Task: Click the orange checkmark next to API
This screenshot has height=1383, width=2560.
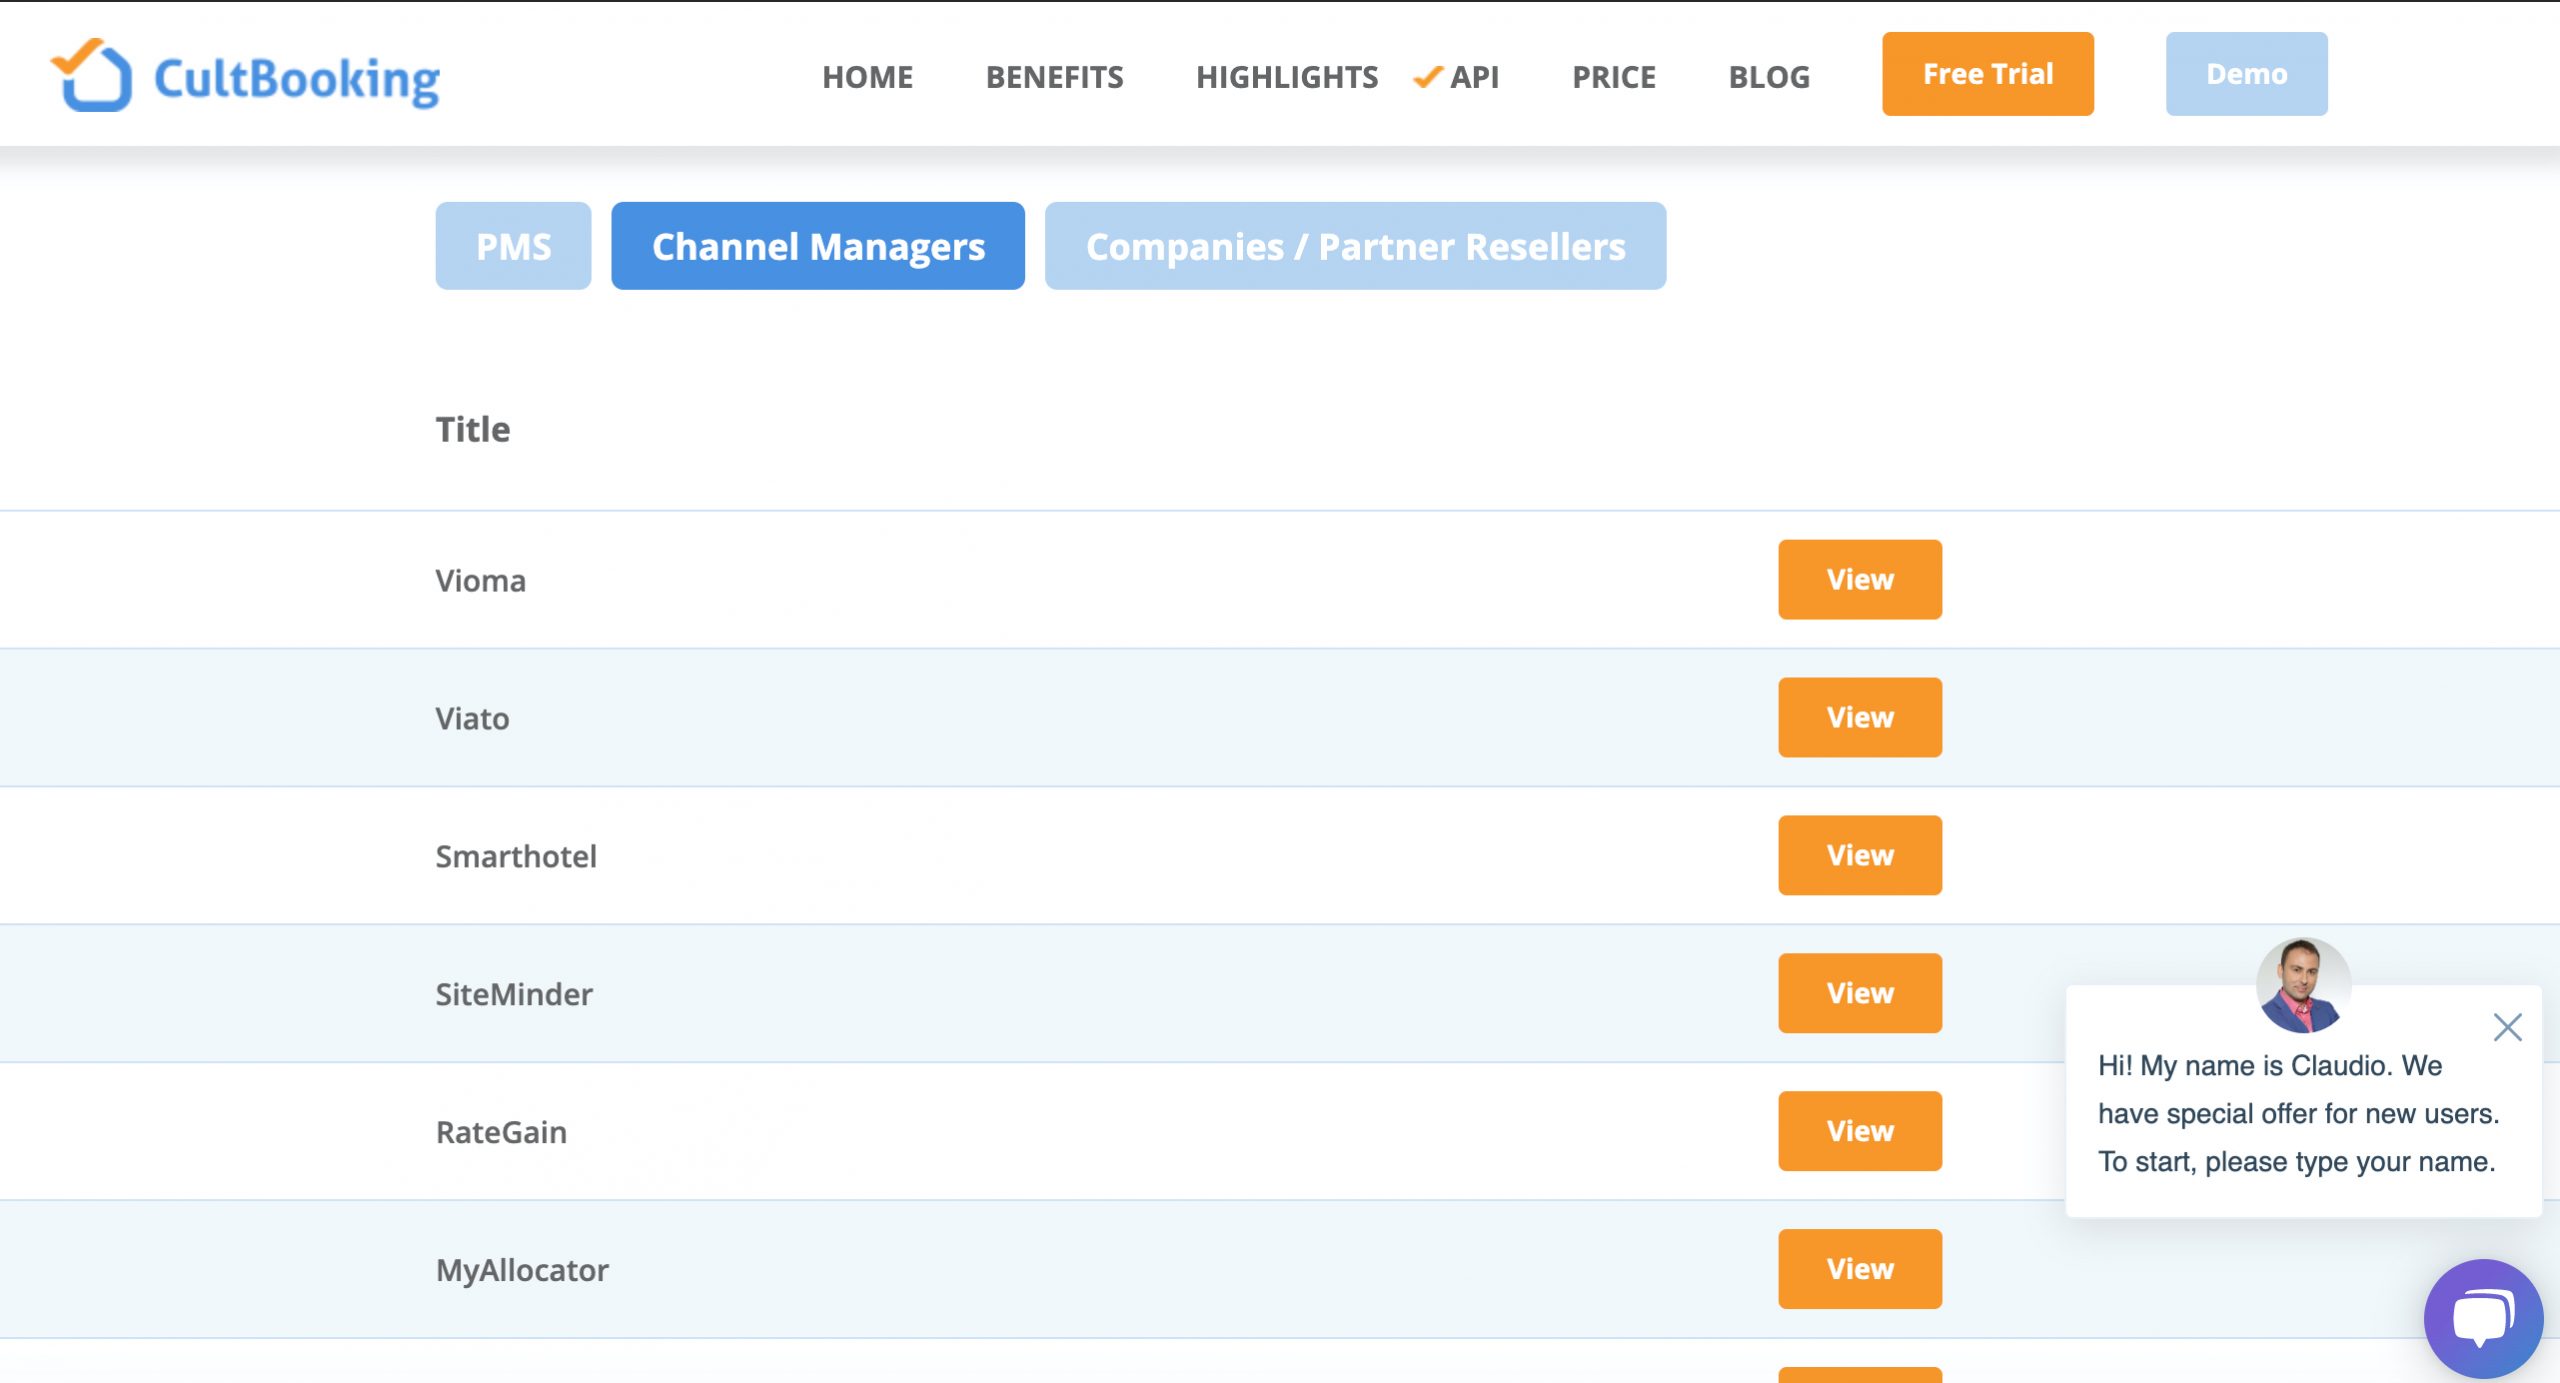Action: pyautogui.click(x=1426, y=77)
